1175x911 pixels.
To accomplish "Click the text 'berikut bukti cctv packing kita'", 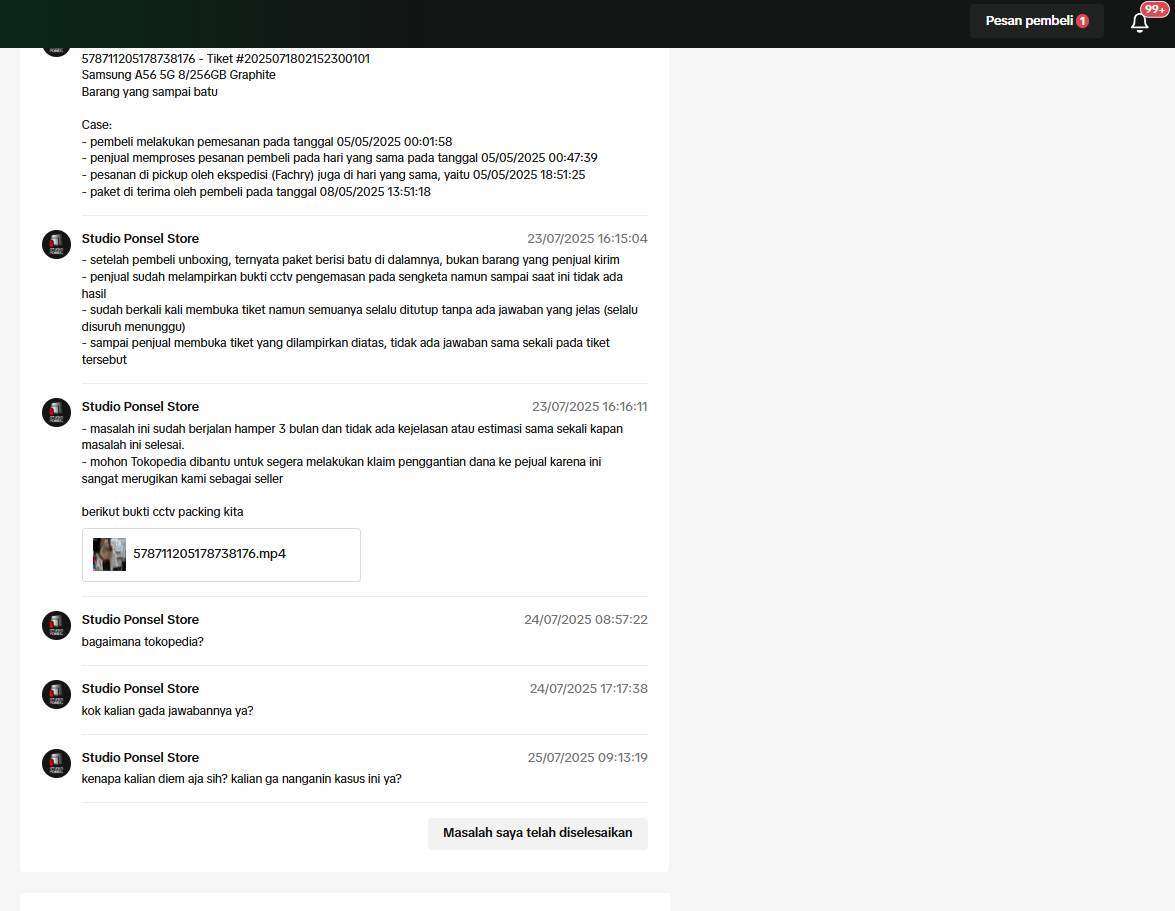I will (163, 512).
